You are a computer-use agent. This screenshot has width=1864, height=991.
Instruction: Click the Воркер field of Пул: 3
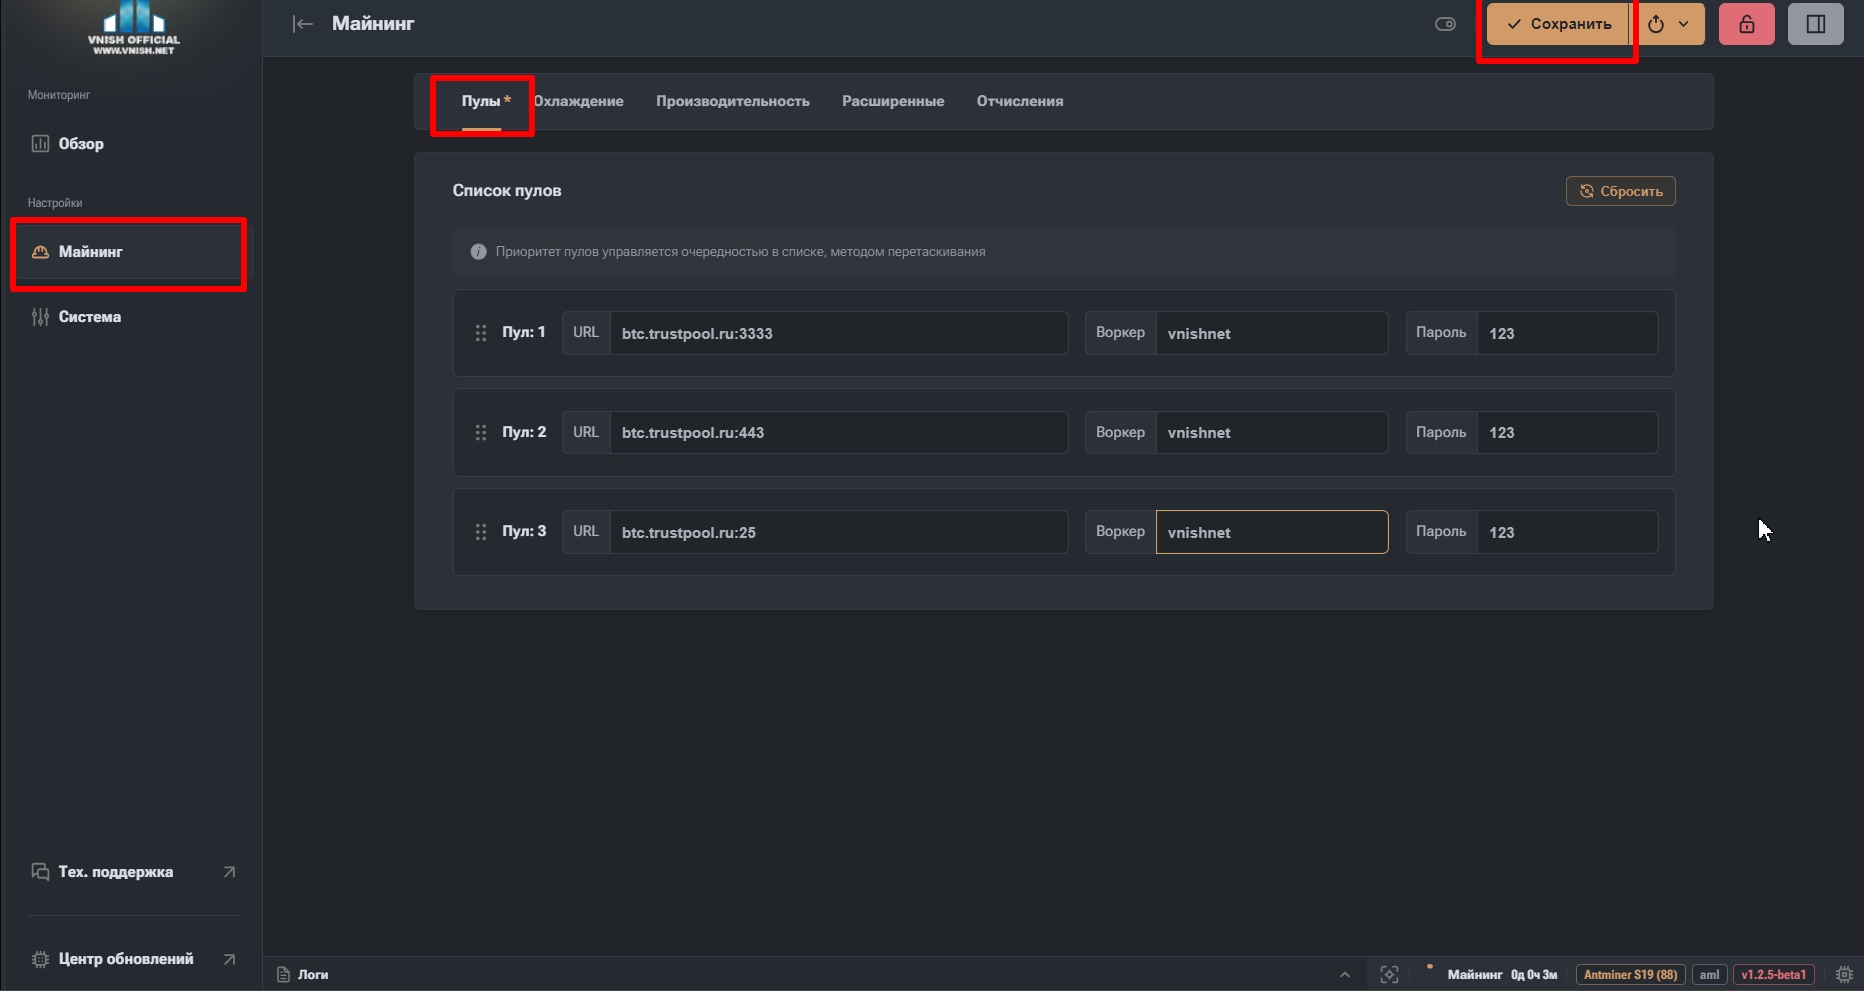coord(1272,532)
